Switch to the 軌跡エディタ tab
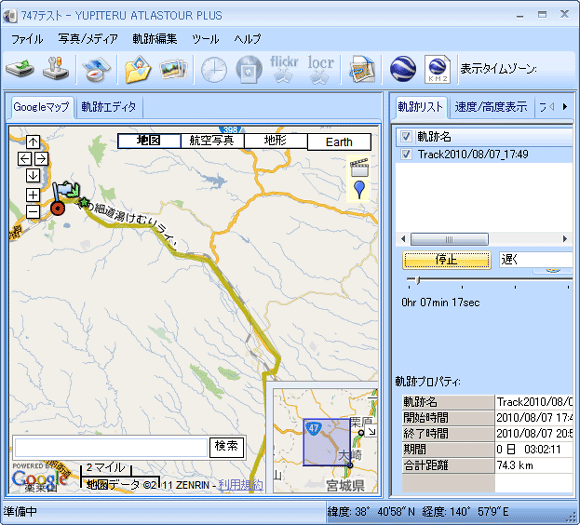Viewport: 580px width, 525px height. click(109, 107)
